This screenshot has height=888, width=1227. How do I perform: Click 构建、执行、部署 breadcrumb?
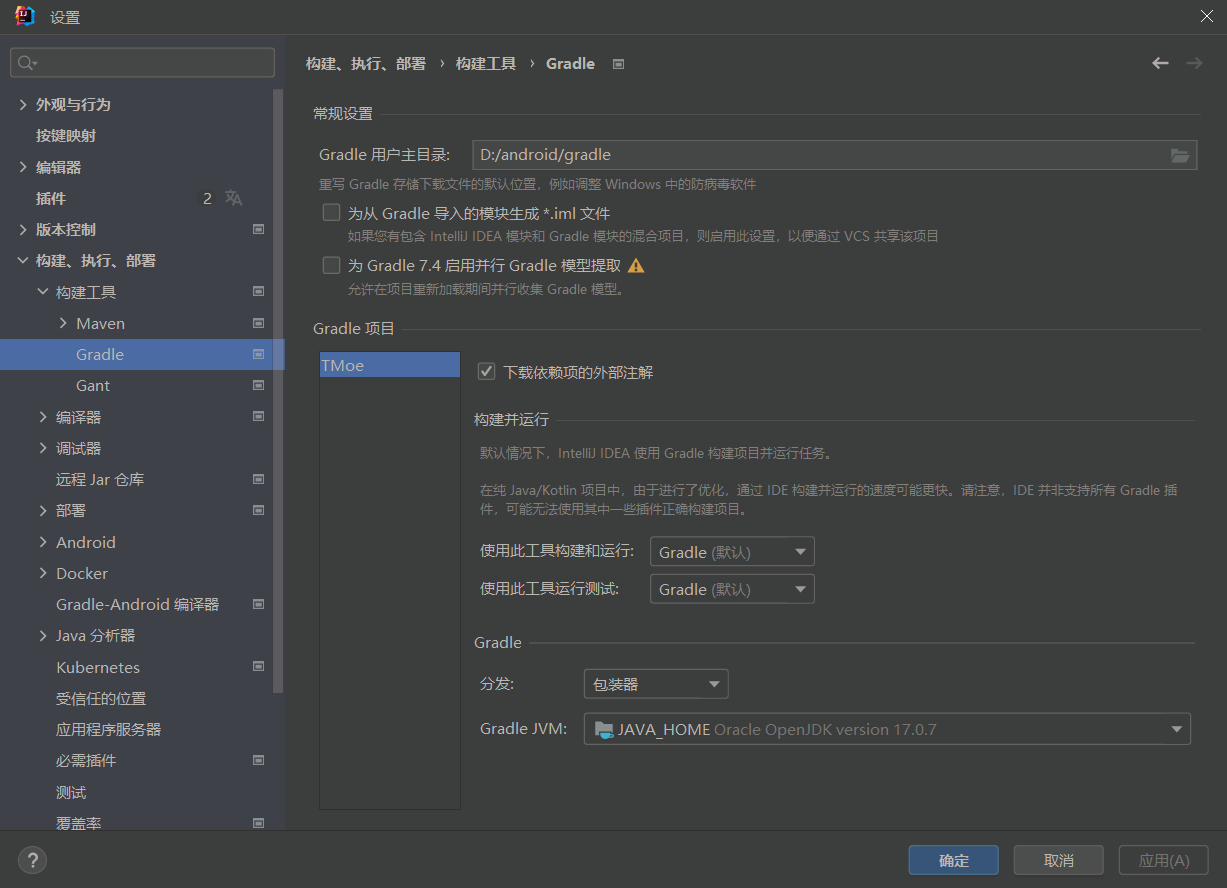point(365,63)
